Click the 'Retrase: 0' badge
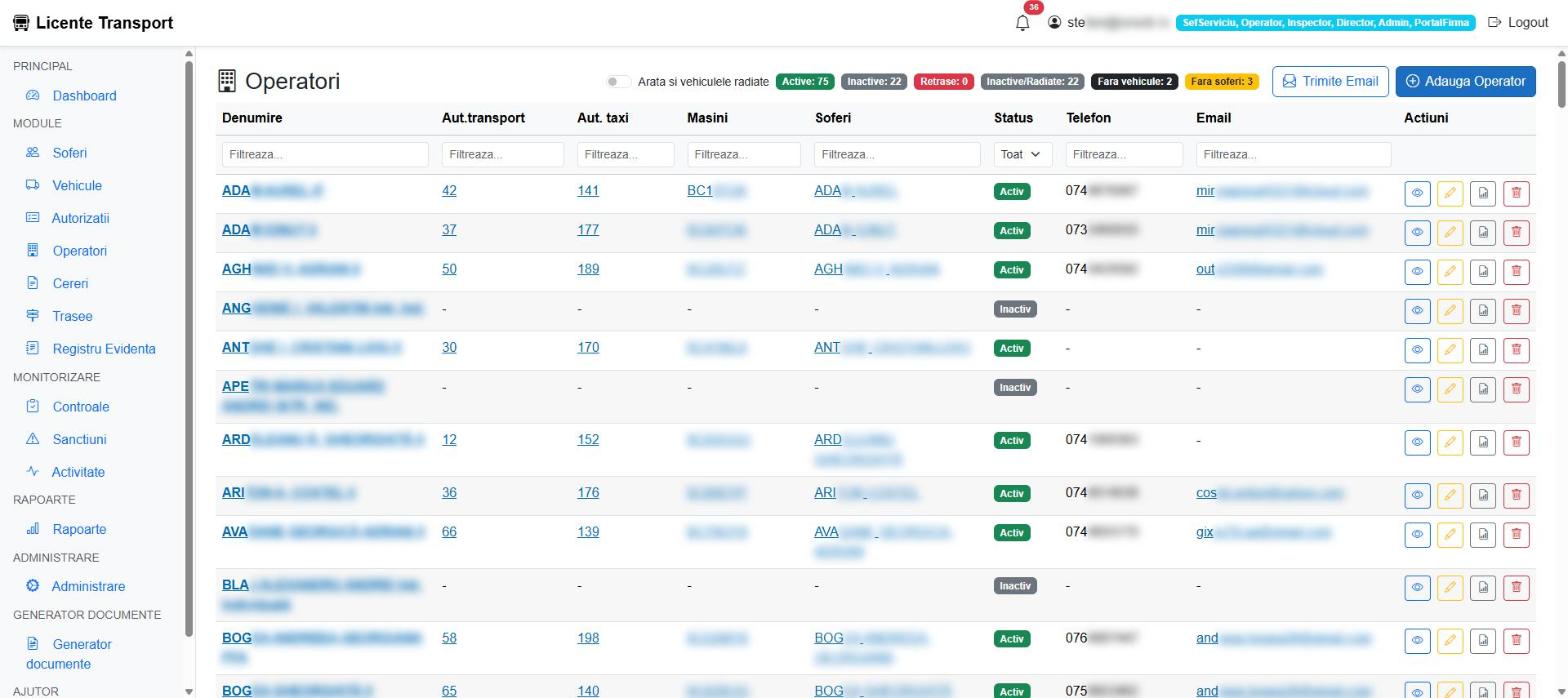The image size is (1568, 698). (x=944, y=82)
